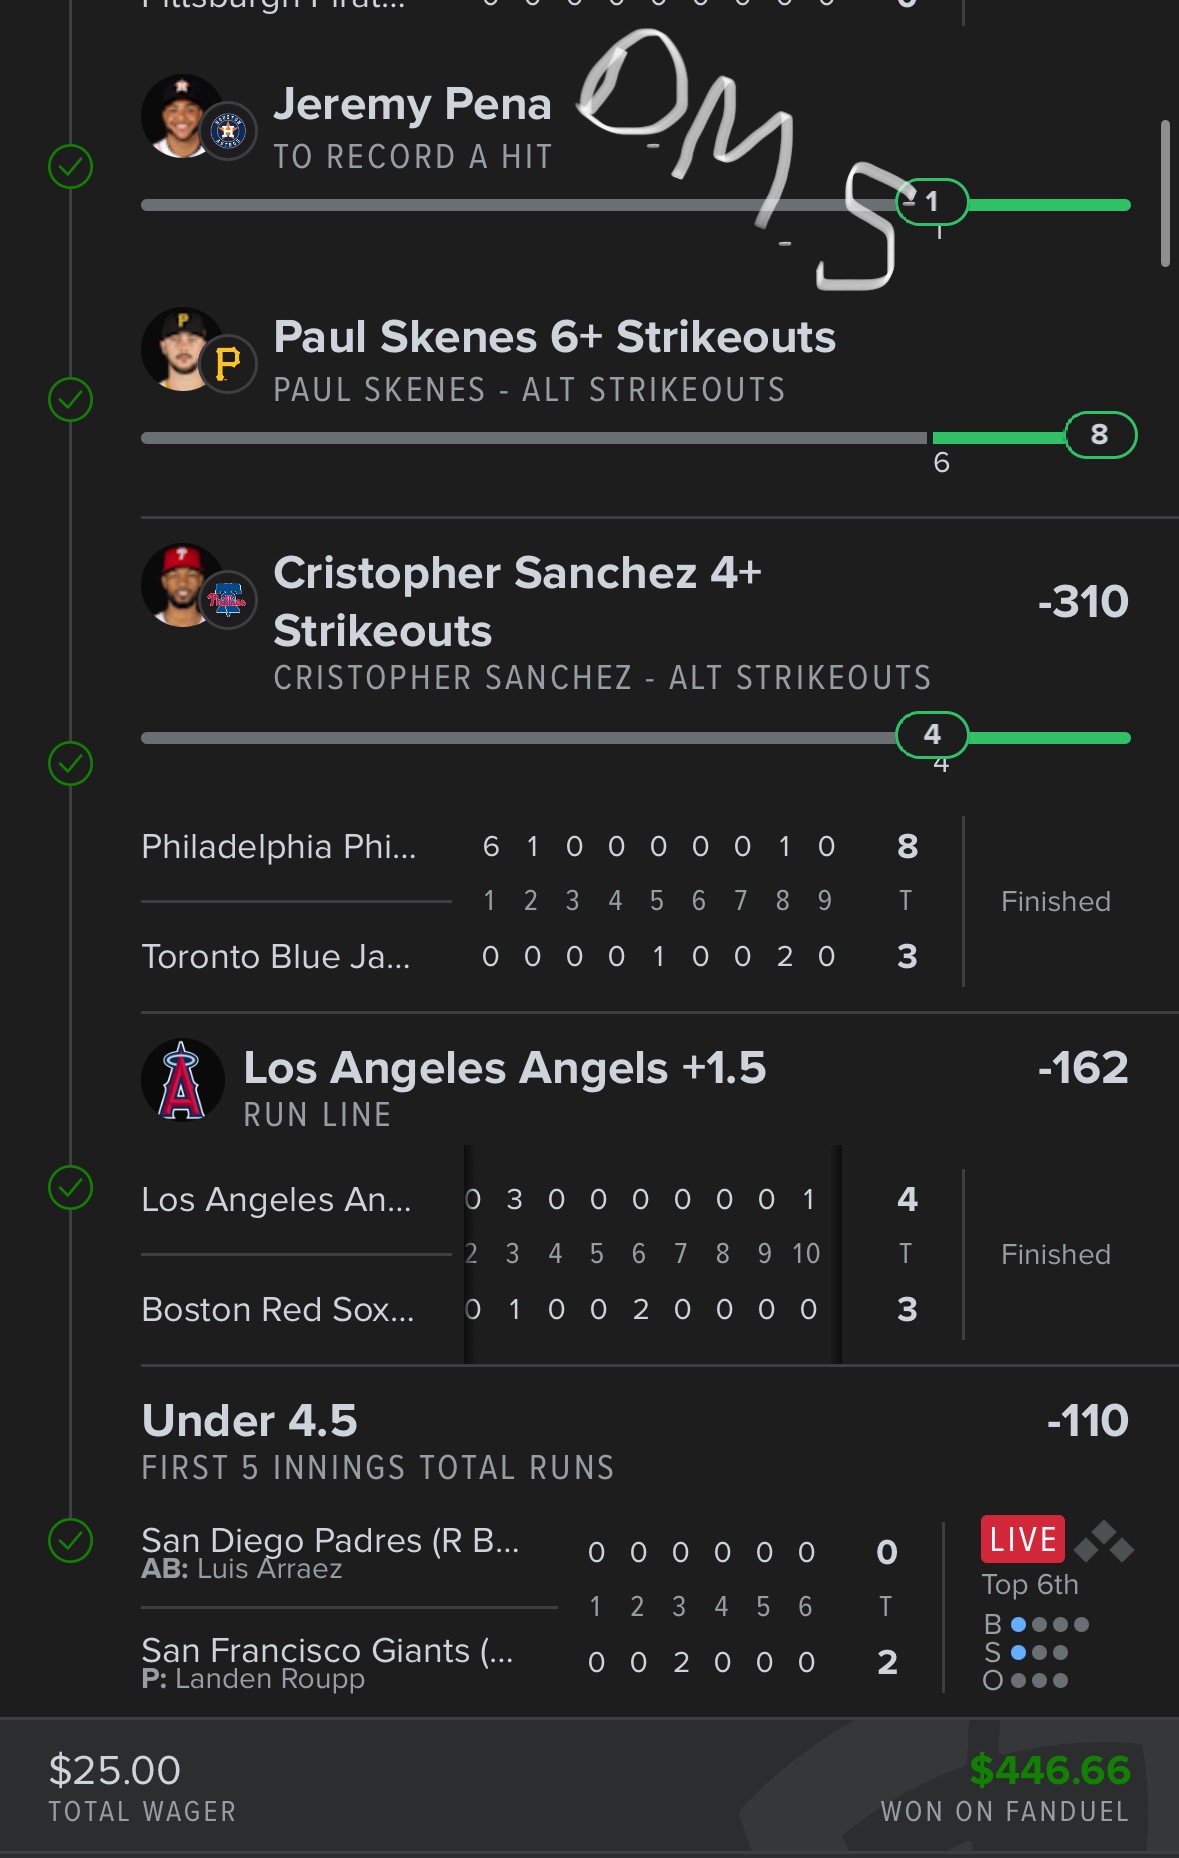Tap the Los Angeles Angels logo
The image size is (1179, 1858).
click(182, 1080)
